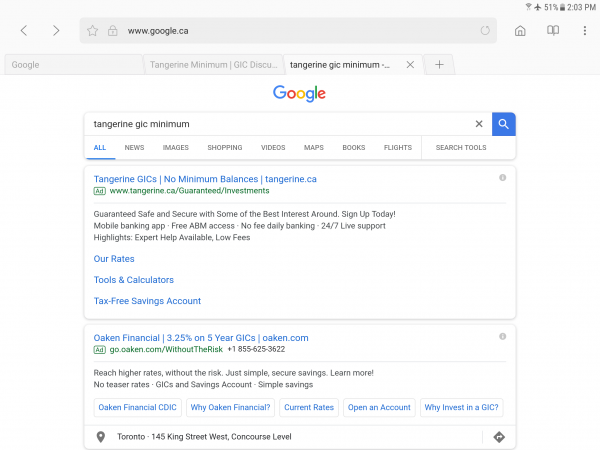Close the tangerine gic minimum tab
The width and height of the screenshot is (600, 450).
point(410,65)
